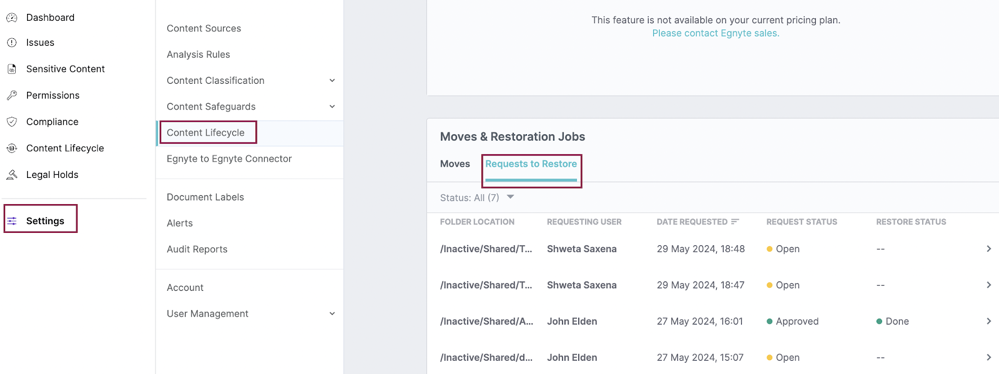Click the Restore Status column header
This screenshot has height=374, width=999.
click(911, 222)
